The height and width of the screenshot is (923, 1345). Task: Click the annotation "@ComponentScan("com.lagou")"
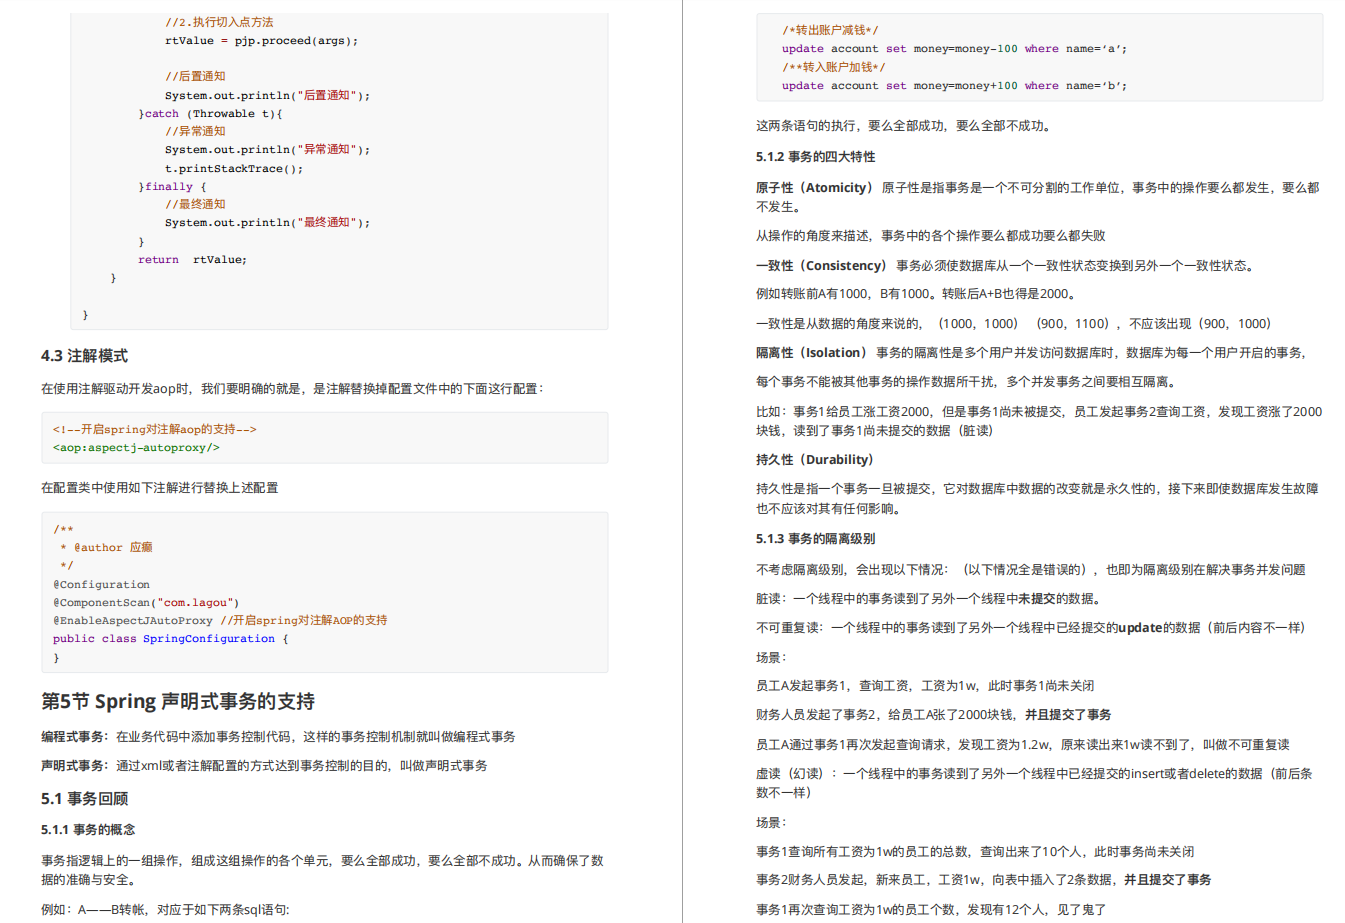tap(146, 603)
